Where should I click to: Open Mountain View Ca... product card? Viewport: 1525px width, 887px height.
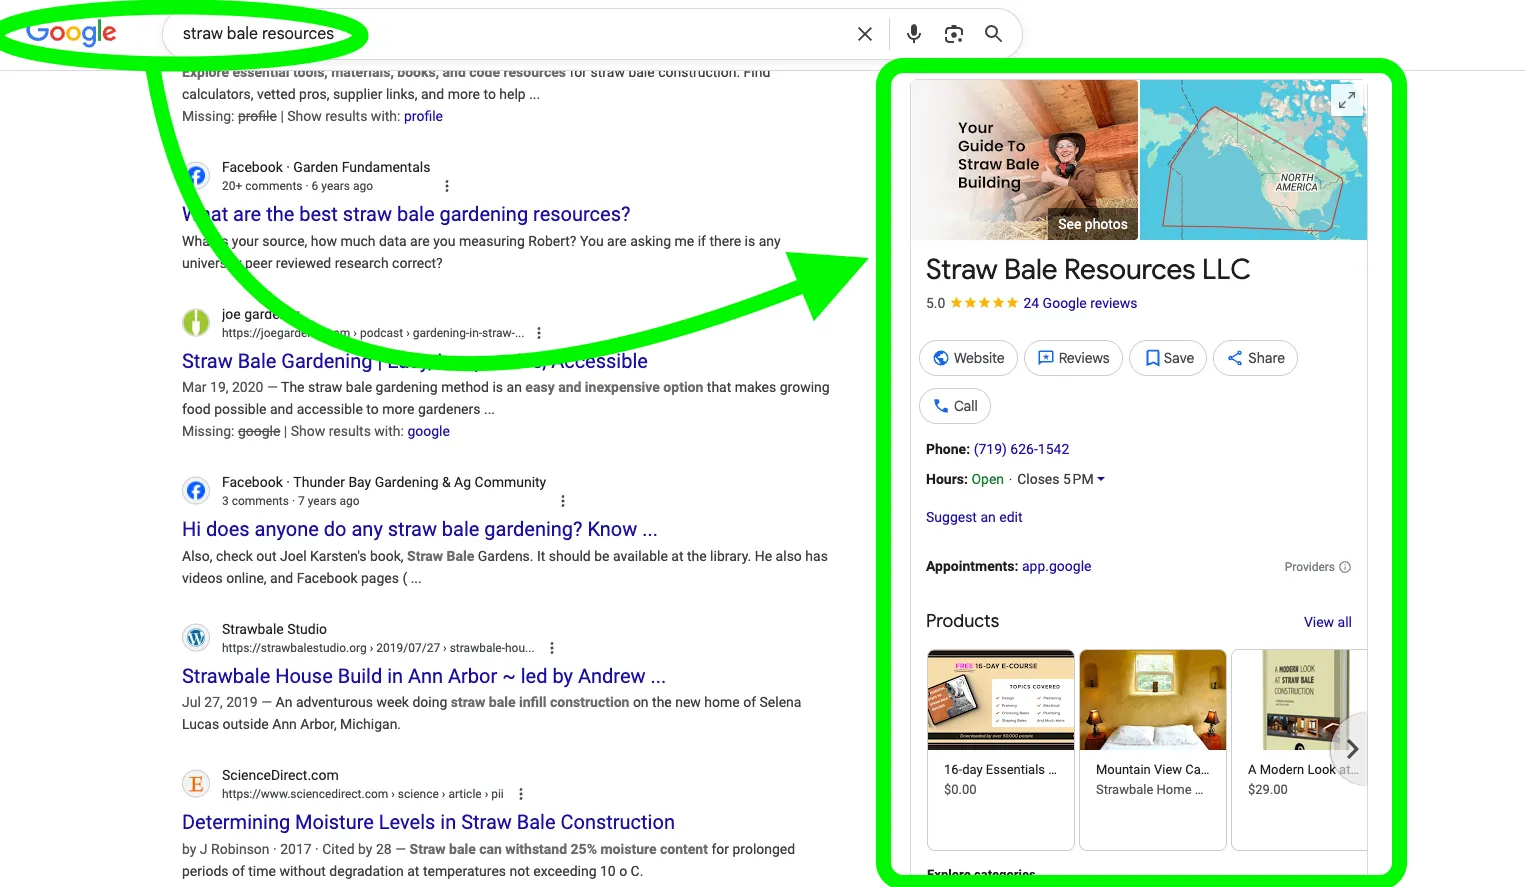pos(1153,750)
